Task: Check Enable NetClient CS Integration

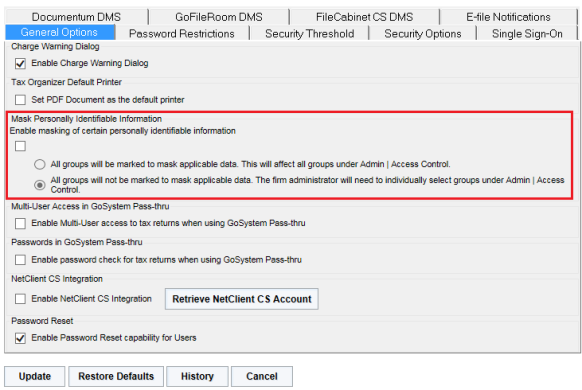Action: (20, 299)
